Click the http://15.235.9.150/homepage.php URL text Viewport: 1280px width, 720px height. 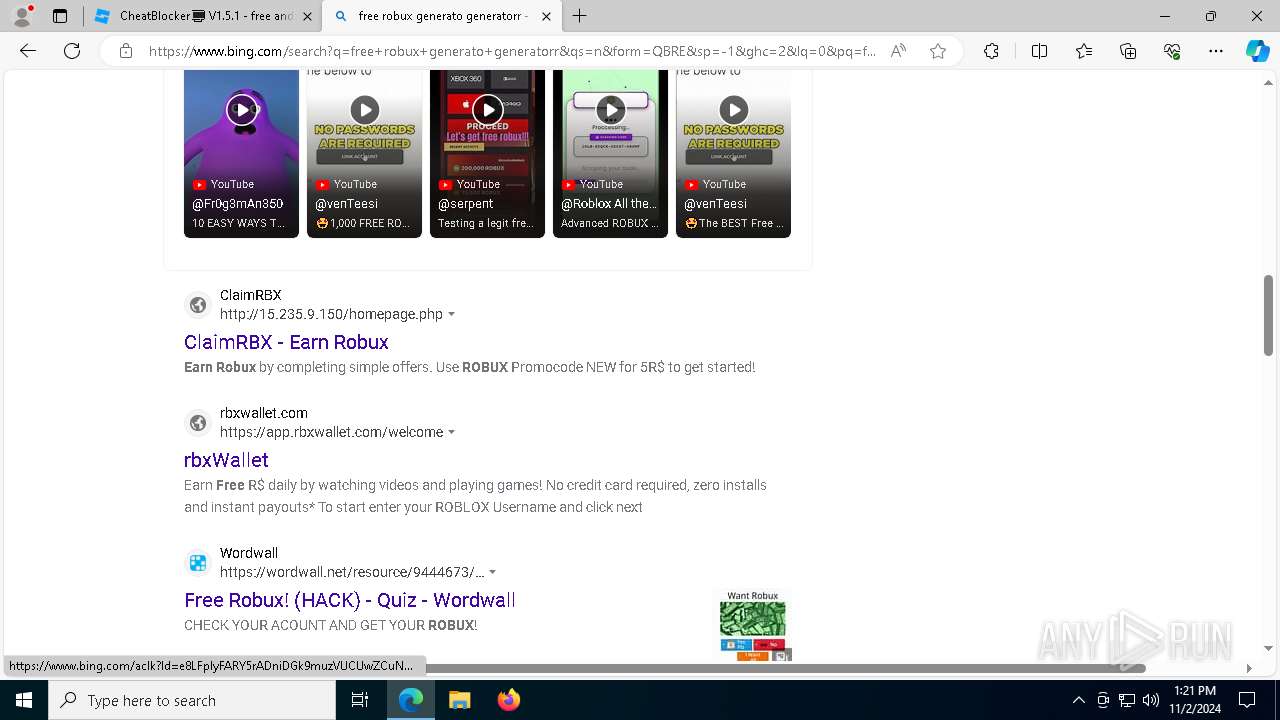click(x=331, y=314)
